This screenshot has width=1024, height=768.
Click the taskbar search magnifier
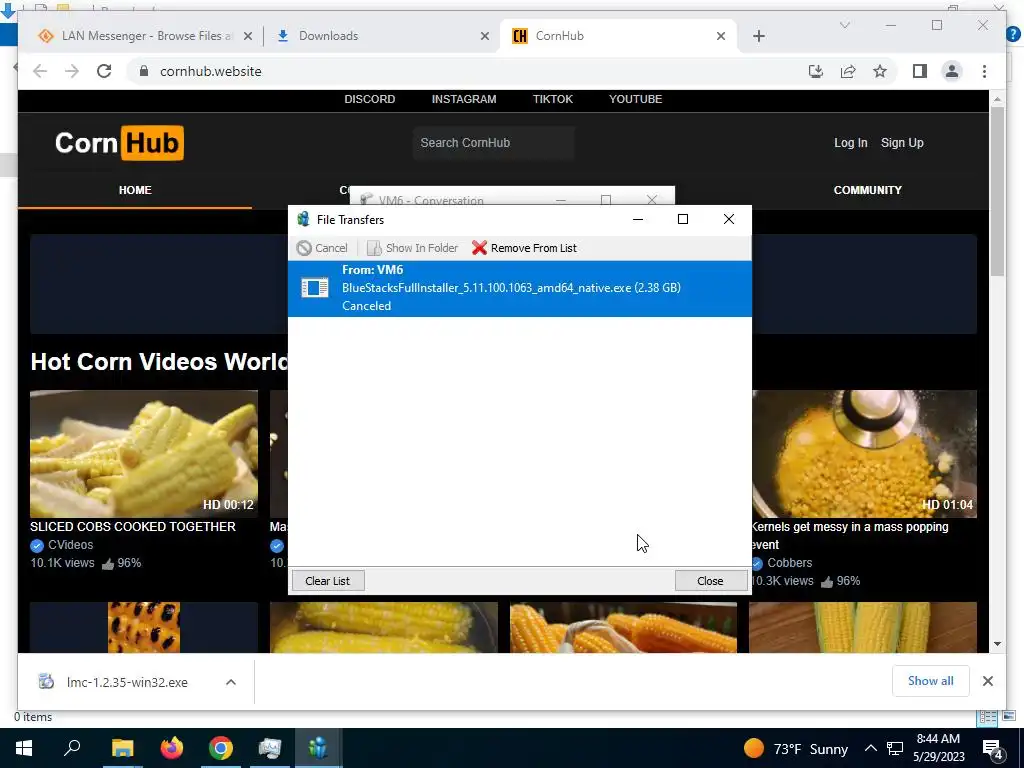pyautogui.click(x=72, y=748)
